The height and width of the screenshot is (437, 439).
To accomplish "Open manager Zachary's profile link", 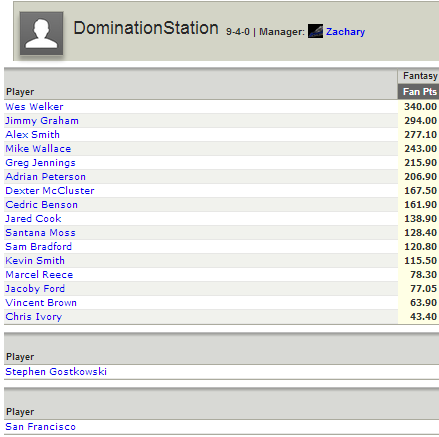I will [345, 32].
